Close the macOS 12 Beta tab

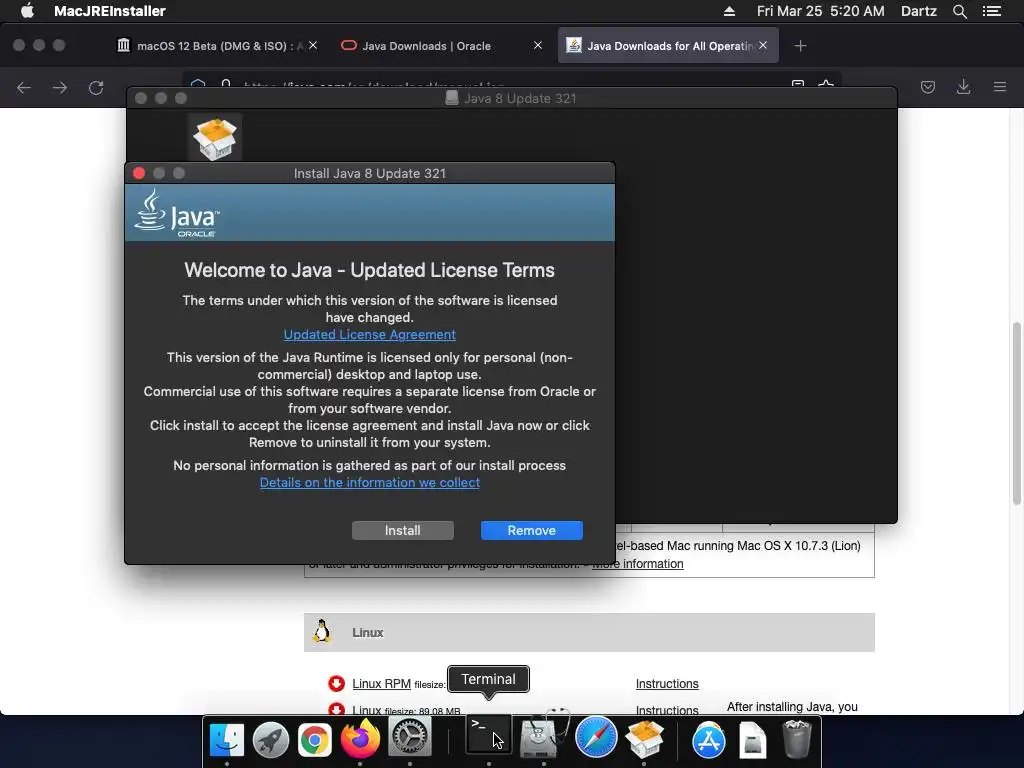tap(313, 45)
